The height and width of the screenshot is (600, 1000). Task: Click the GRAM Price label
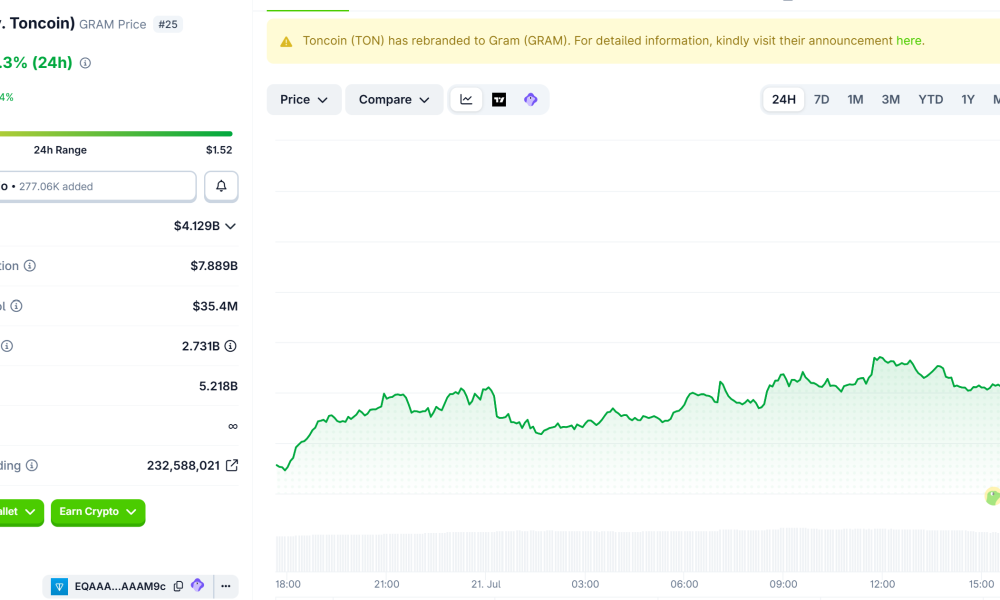point(113,24)
